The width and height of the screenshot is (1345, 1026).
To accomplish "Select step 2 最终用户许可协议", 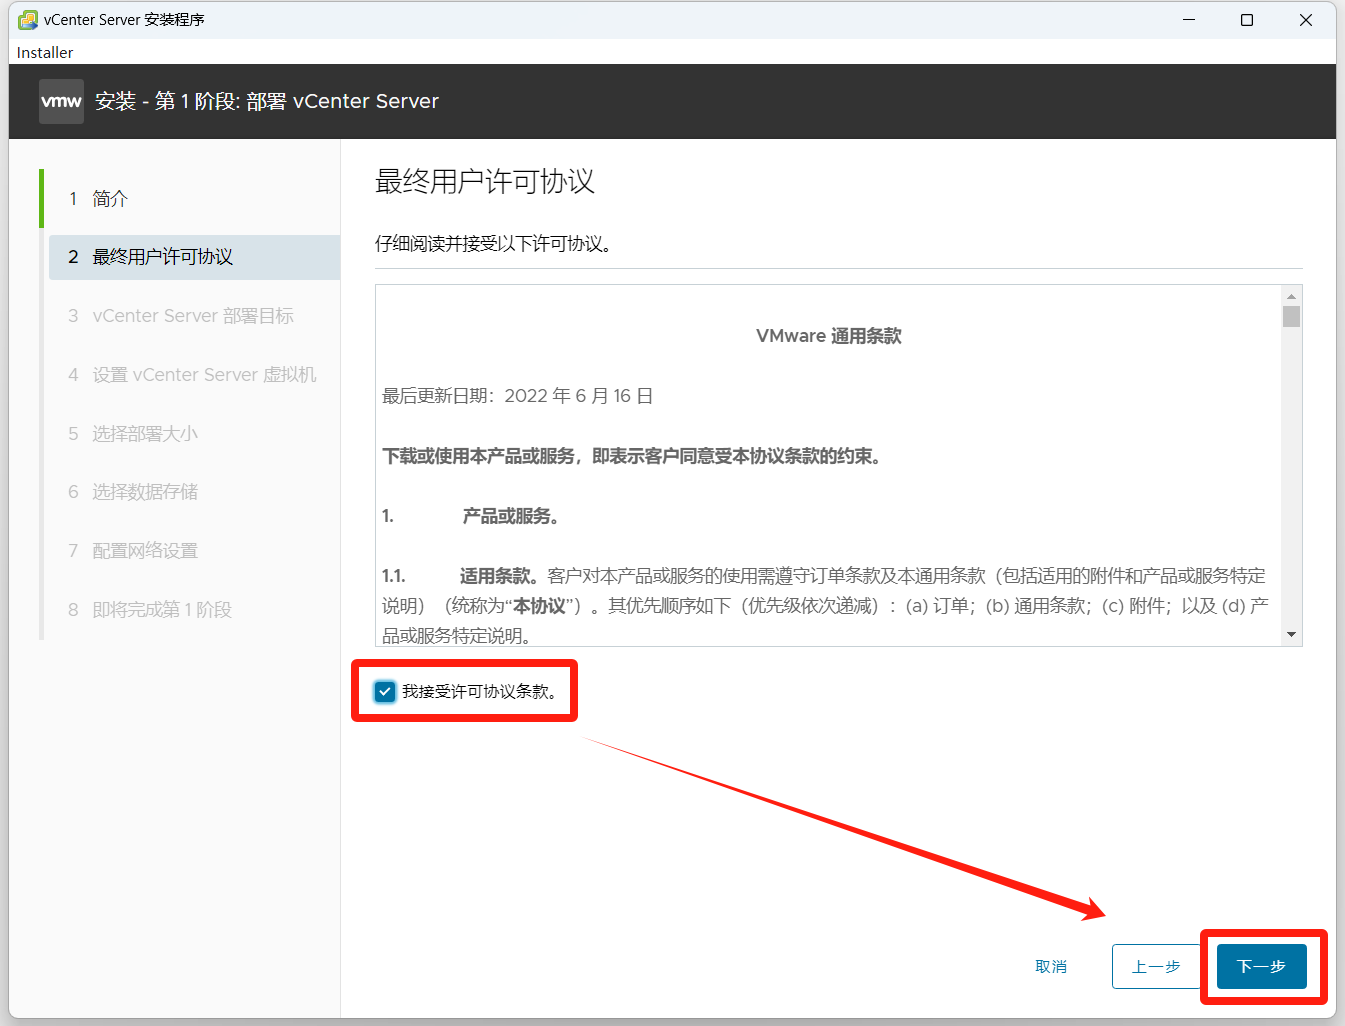I will pos(162,257).
